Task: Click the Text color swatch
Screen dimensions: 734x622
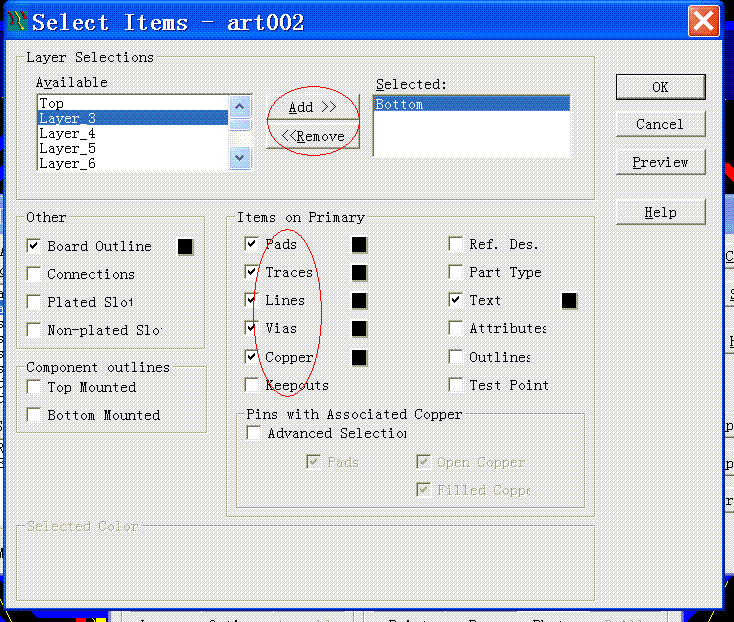Action: pyautogui.click(x=569, y=301)
